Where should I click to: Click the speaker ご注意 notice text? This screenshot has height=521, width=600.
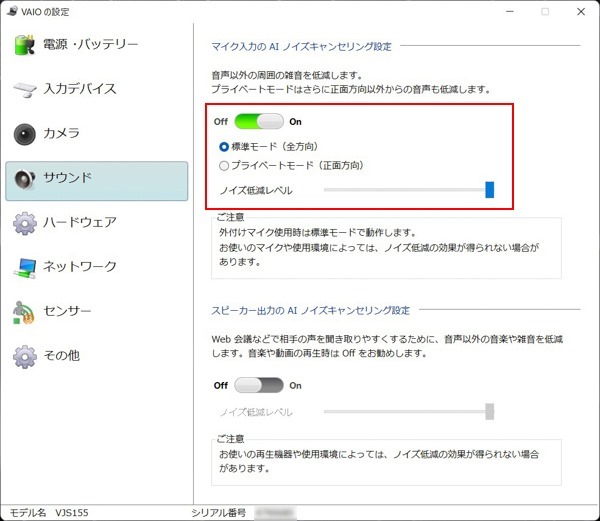pos(379,461)
